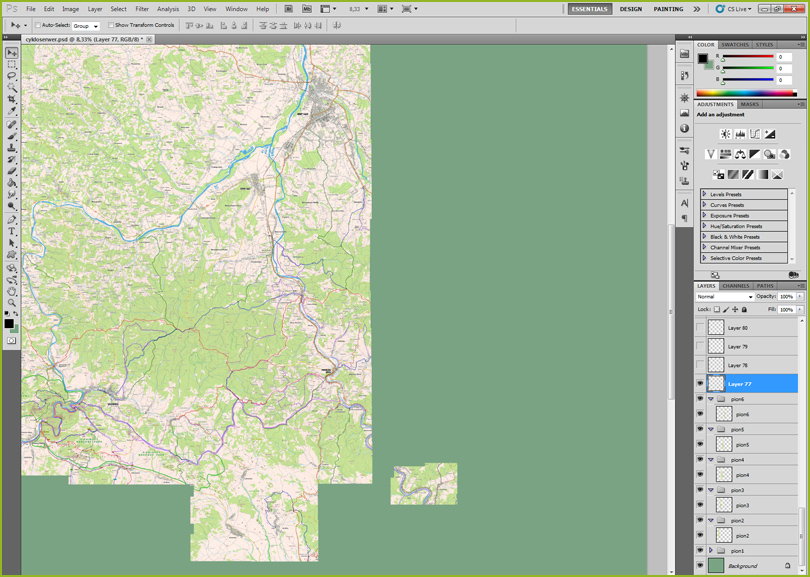Select the Crop tool
Image resolution: width=810 pixels, height=577 pixels.
(11, 99)
